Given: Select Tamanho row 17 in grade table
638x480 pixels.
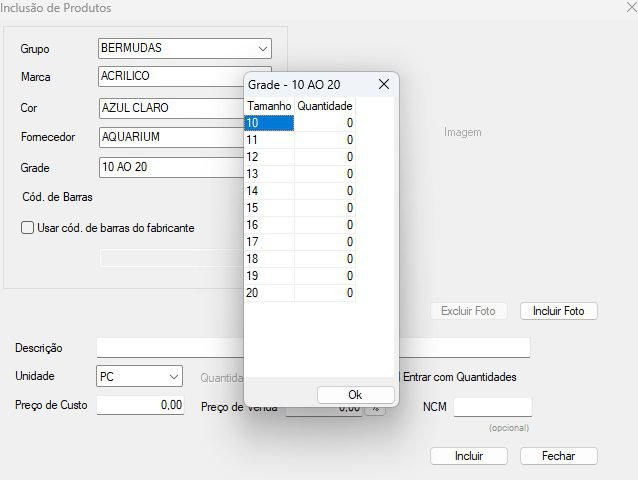Looking at the screenshot, I should (x=269, y=242).
